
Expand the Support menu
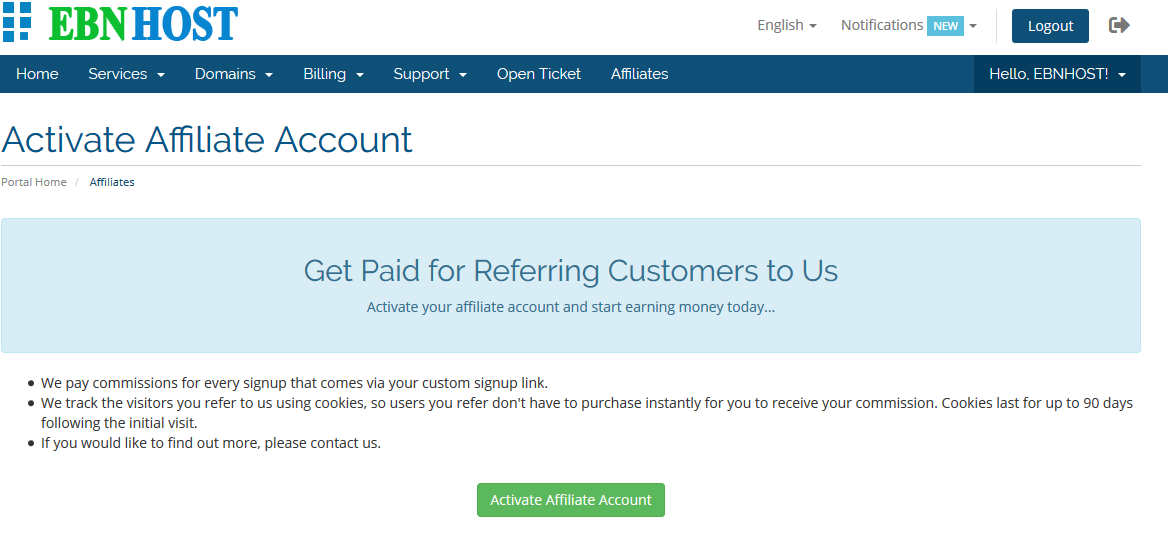coord(430,74)
